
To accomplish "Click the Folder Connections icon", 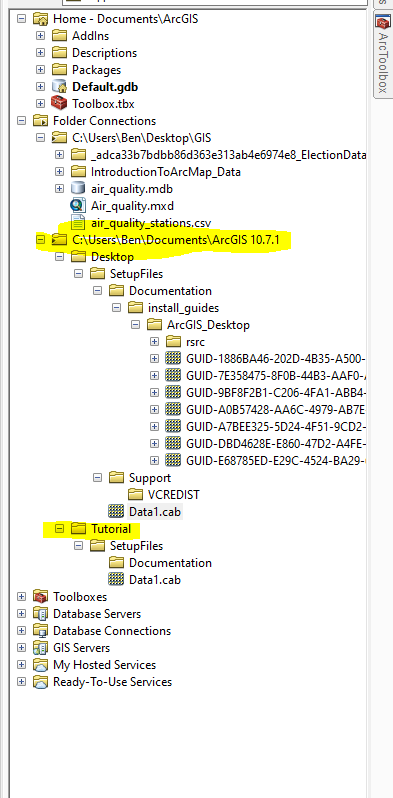I will [x=40, y=121].
